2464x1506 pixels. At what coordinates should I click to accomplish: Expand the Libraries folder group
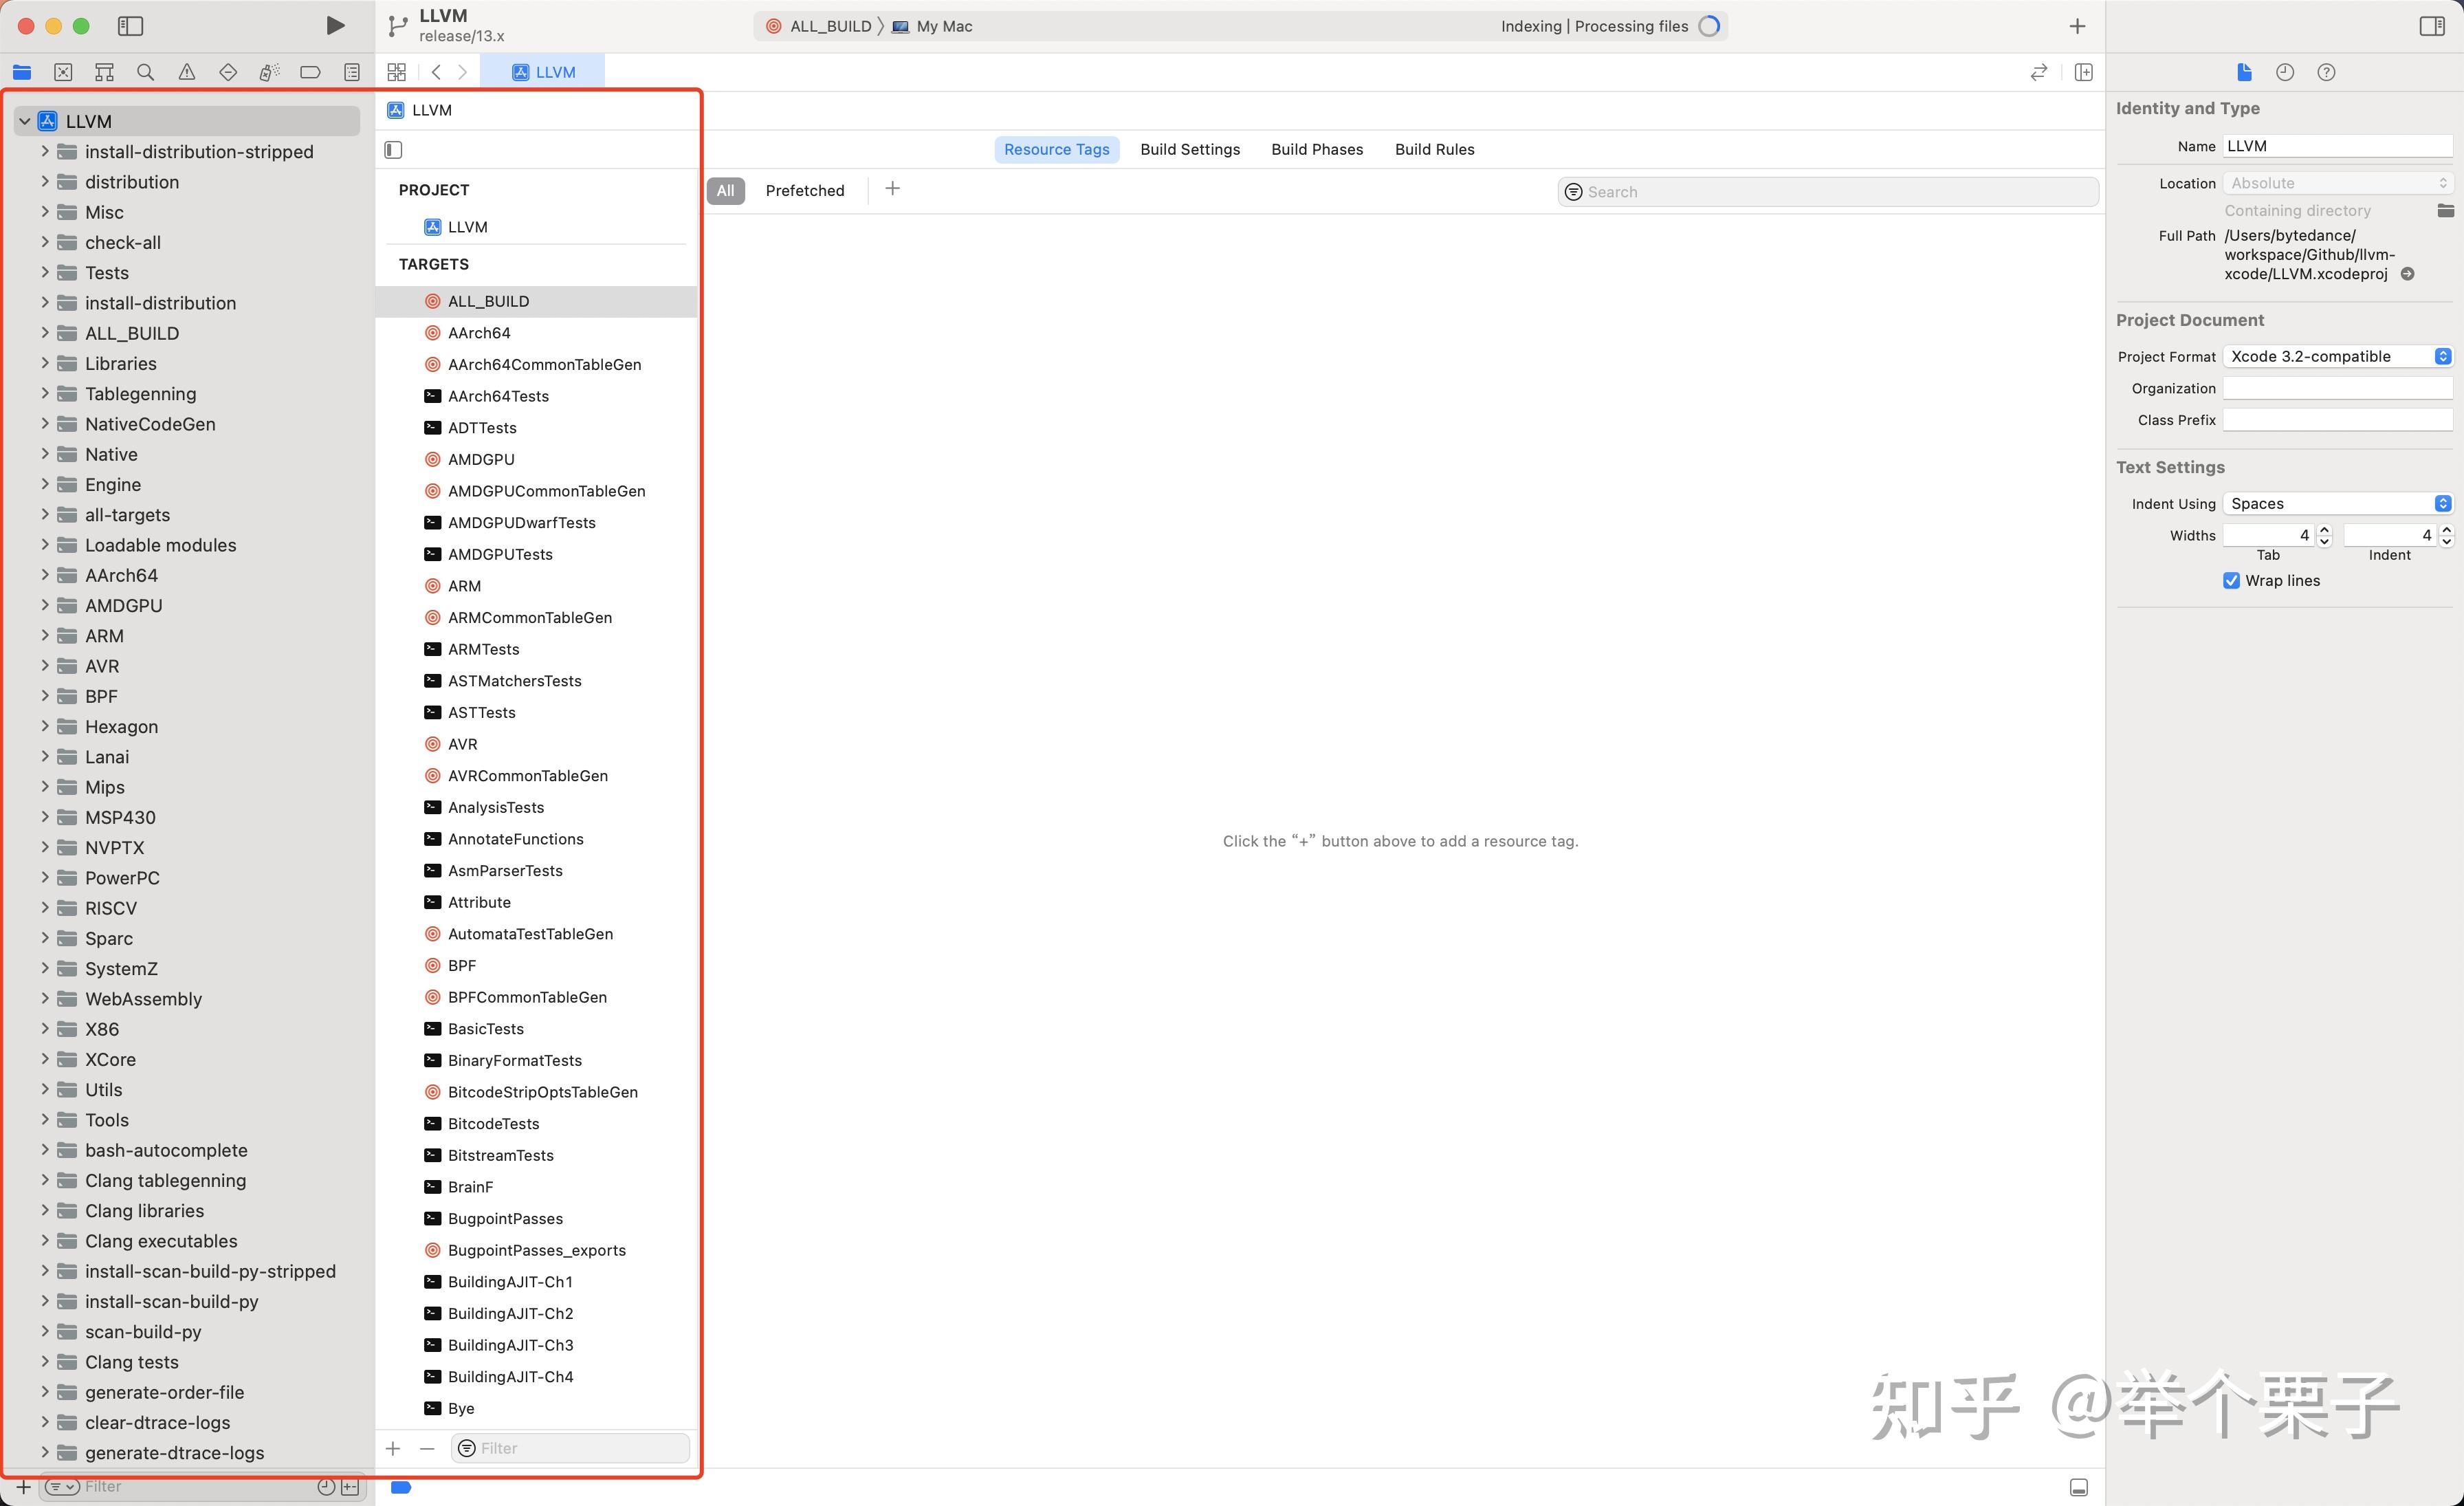(x=45, y=363)
